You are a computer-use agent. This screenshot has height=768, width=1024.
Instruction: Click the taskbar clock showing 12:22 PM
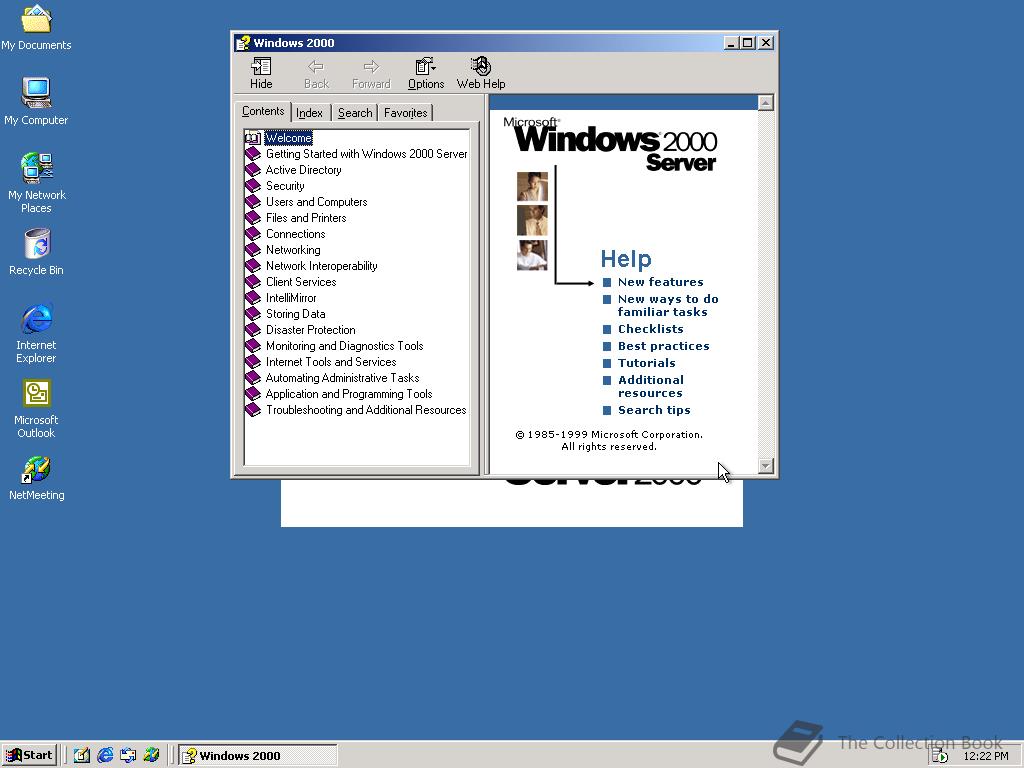pos(985,756)
